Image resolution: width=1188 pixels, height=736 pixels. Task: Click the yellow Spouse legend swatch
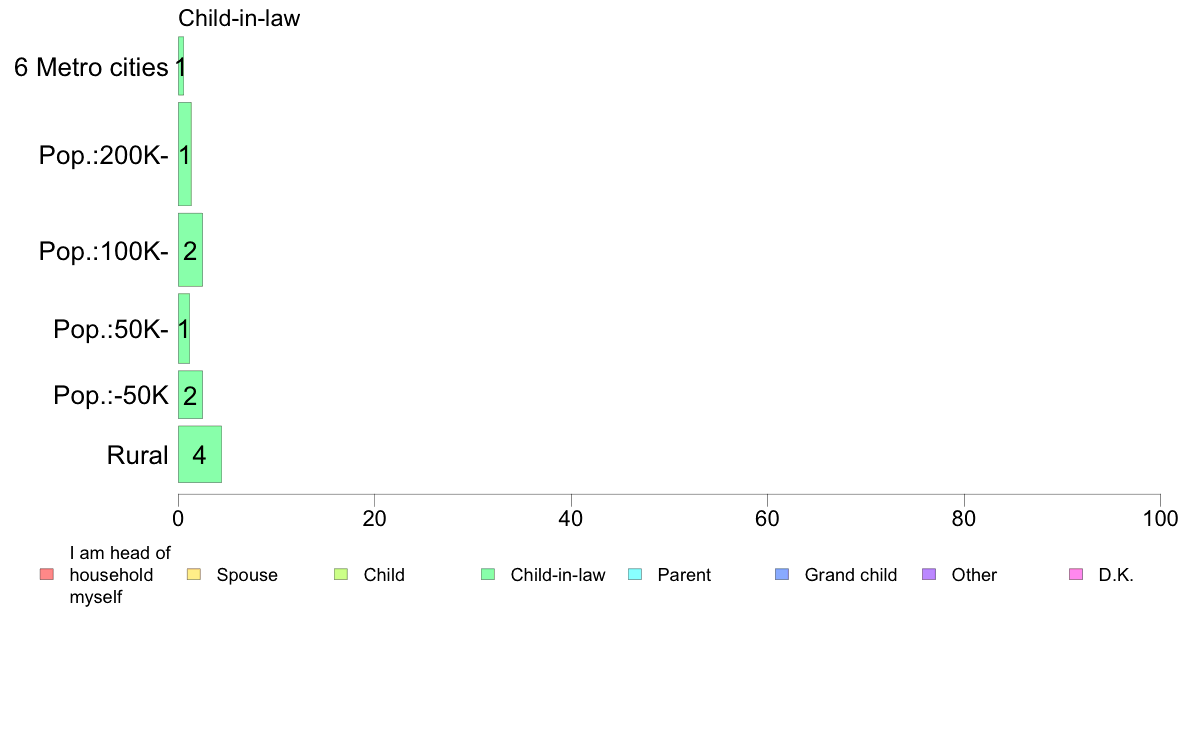[194, 575]
